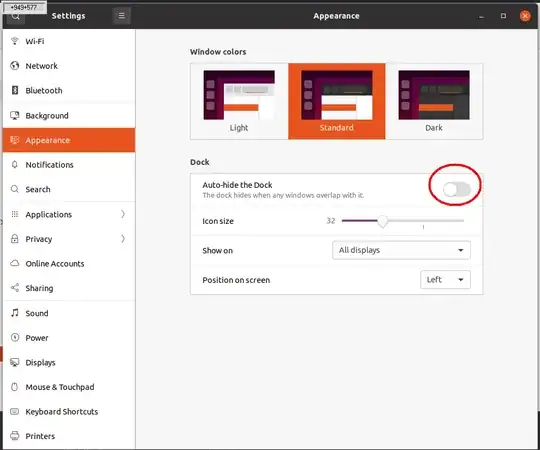Open the Show on displays dropdown
Image resolution: width=540 pixels, height=450 pixels.
pos(401,250)
